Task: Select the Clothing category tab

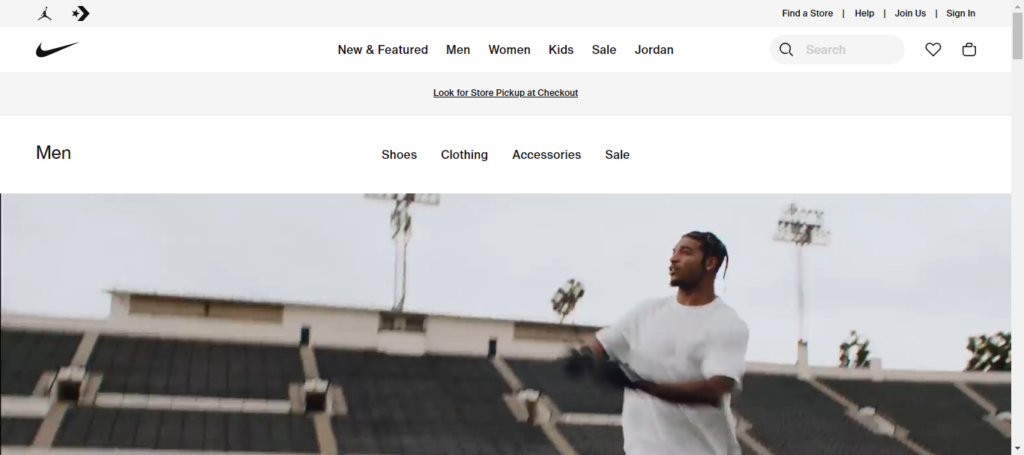Action: click(x=464, y=155)
